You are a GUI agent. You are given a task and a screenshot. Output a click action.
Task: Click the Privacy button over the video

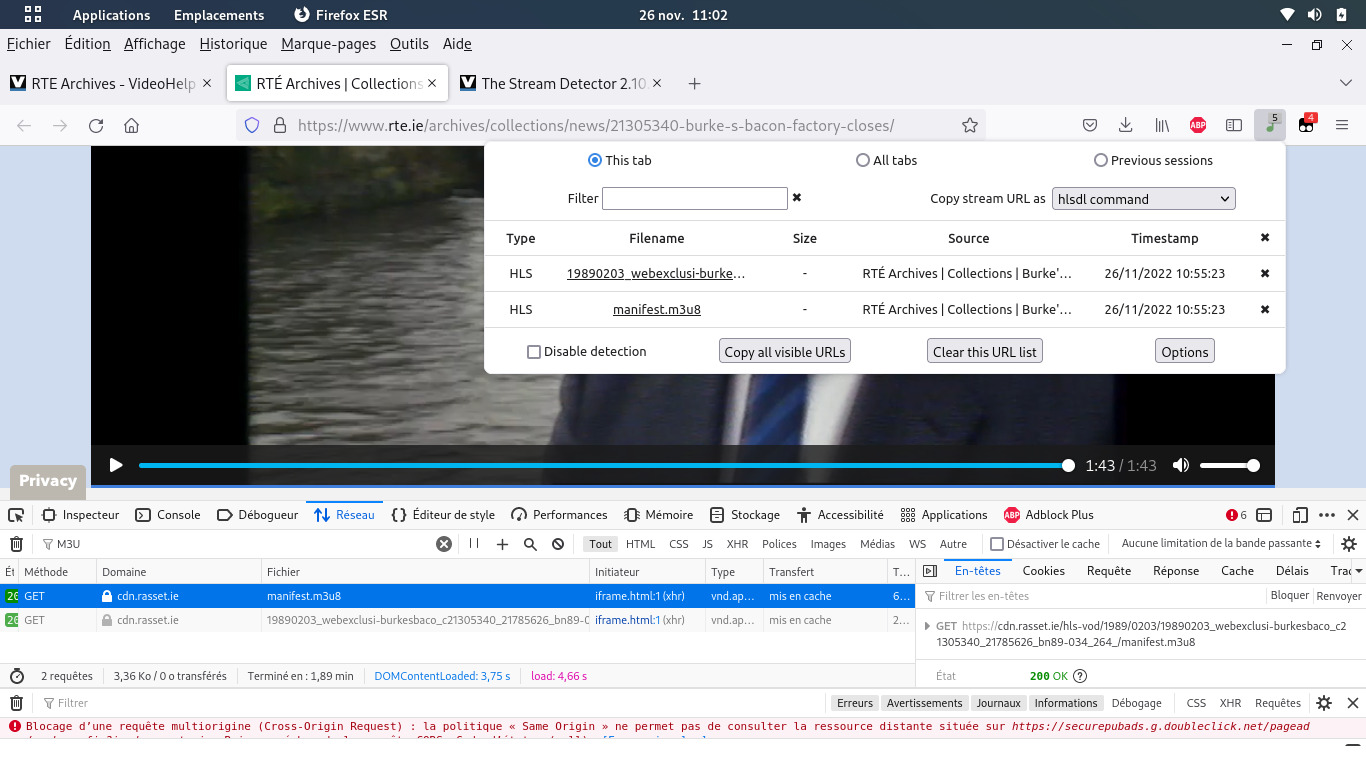coord(48,481)
